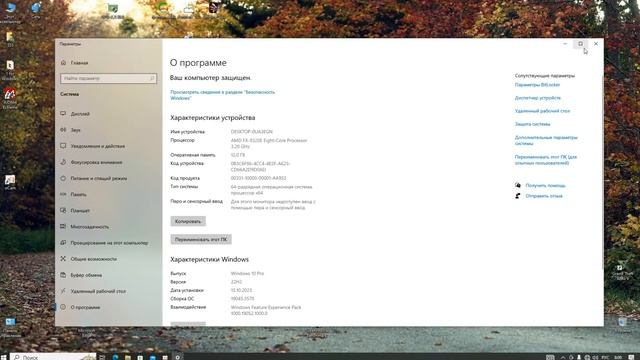The image size is (640, 360).
Task: Click the Характеристики устройства heading
Action: click(213, 118)
